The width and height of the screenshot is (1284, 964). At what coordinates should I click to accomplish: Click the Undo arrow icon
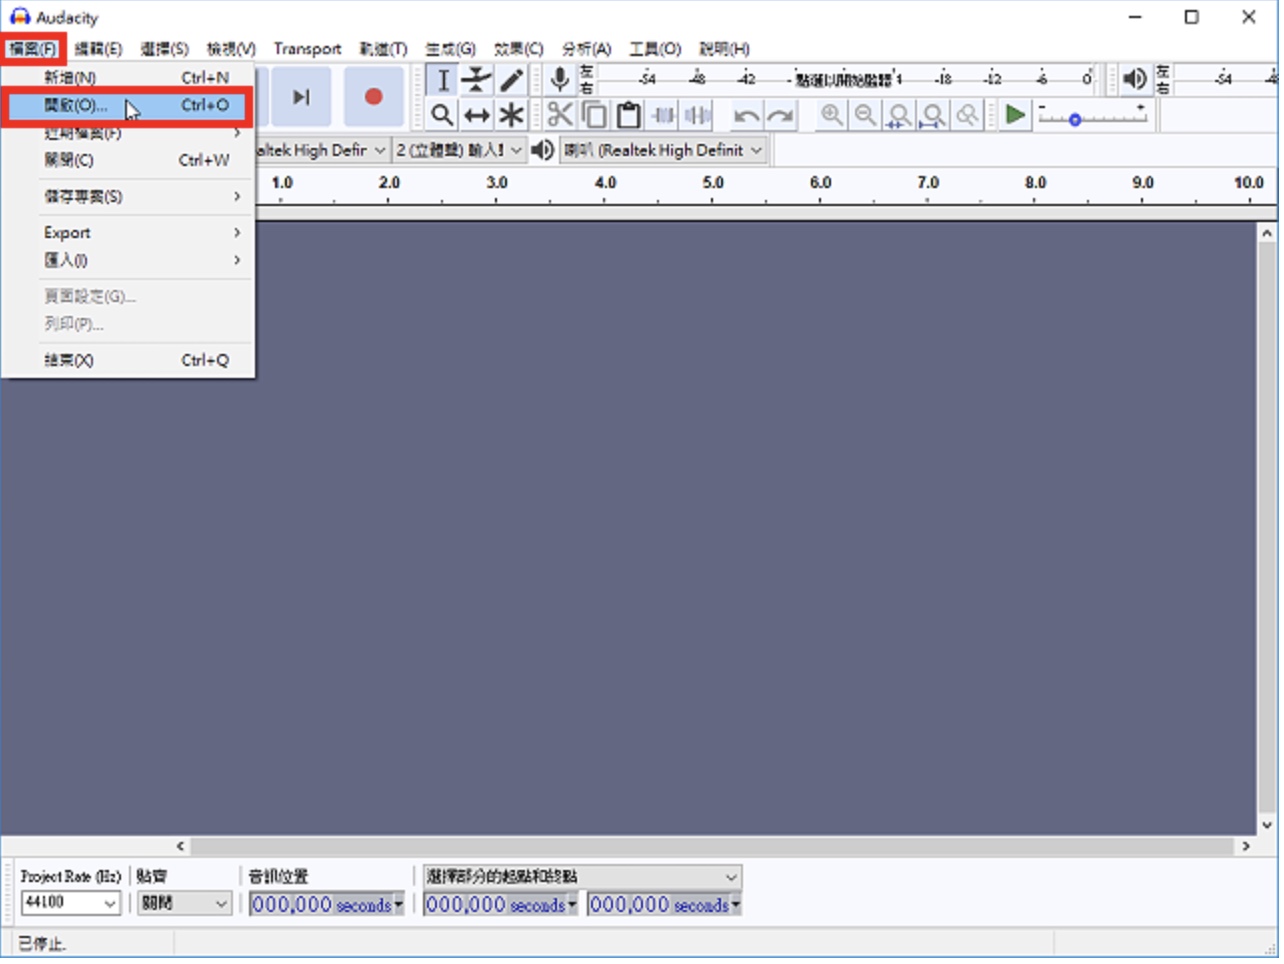[x=746, y=115]
